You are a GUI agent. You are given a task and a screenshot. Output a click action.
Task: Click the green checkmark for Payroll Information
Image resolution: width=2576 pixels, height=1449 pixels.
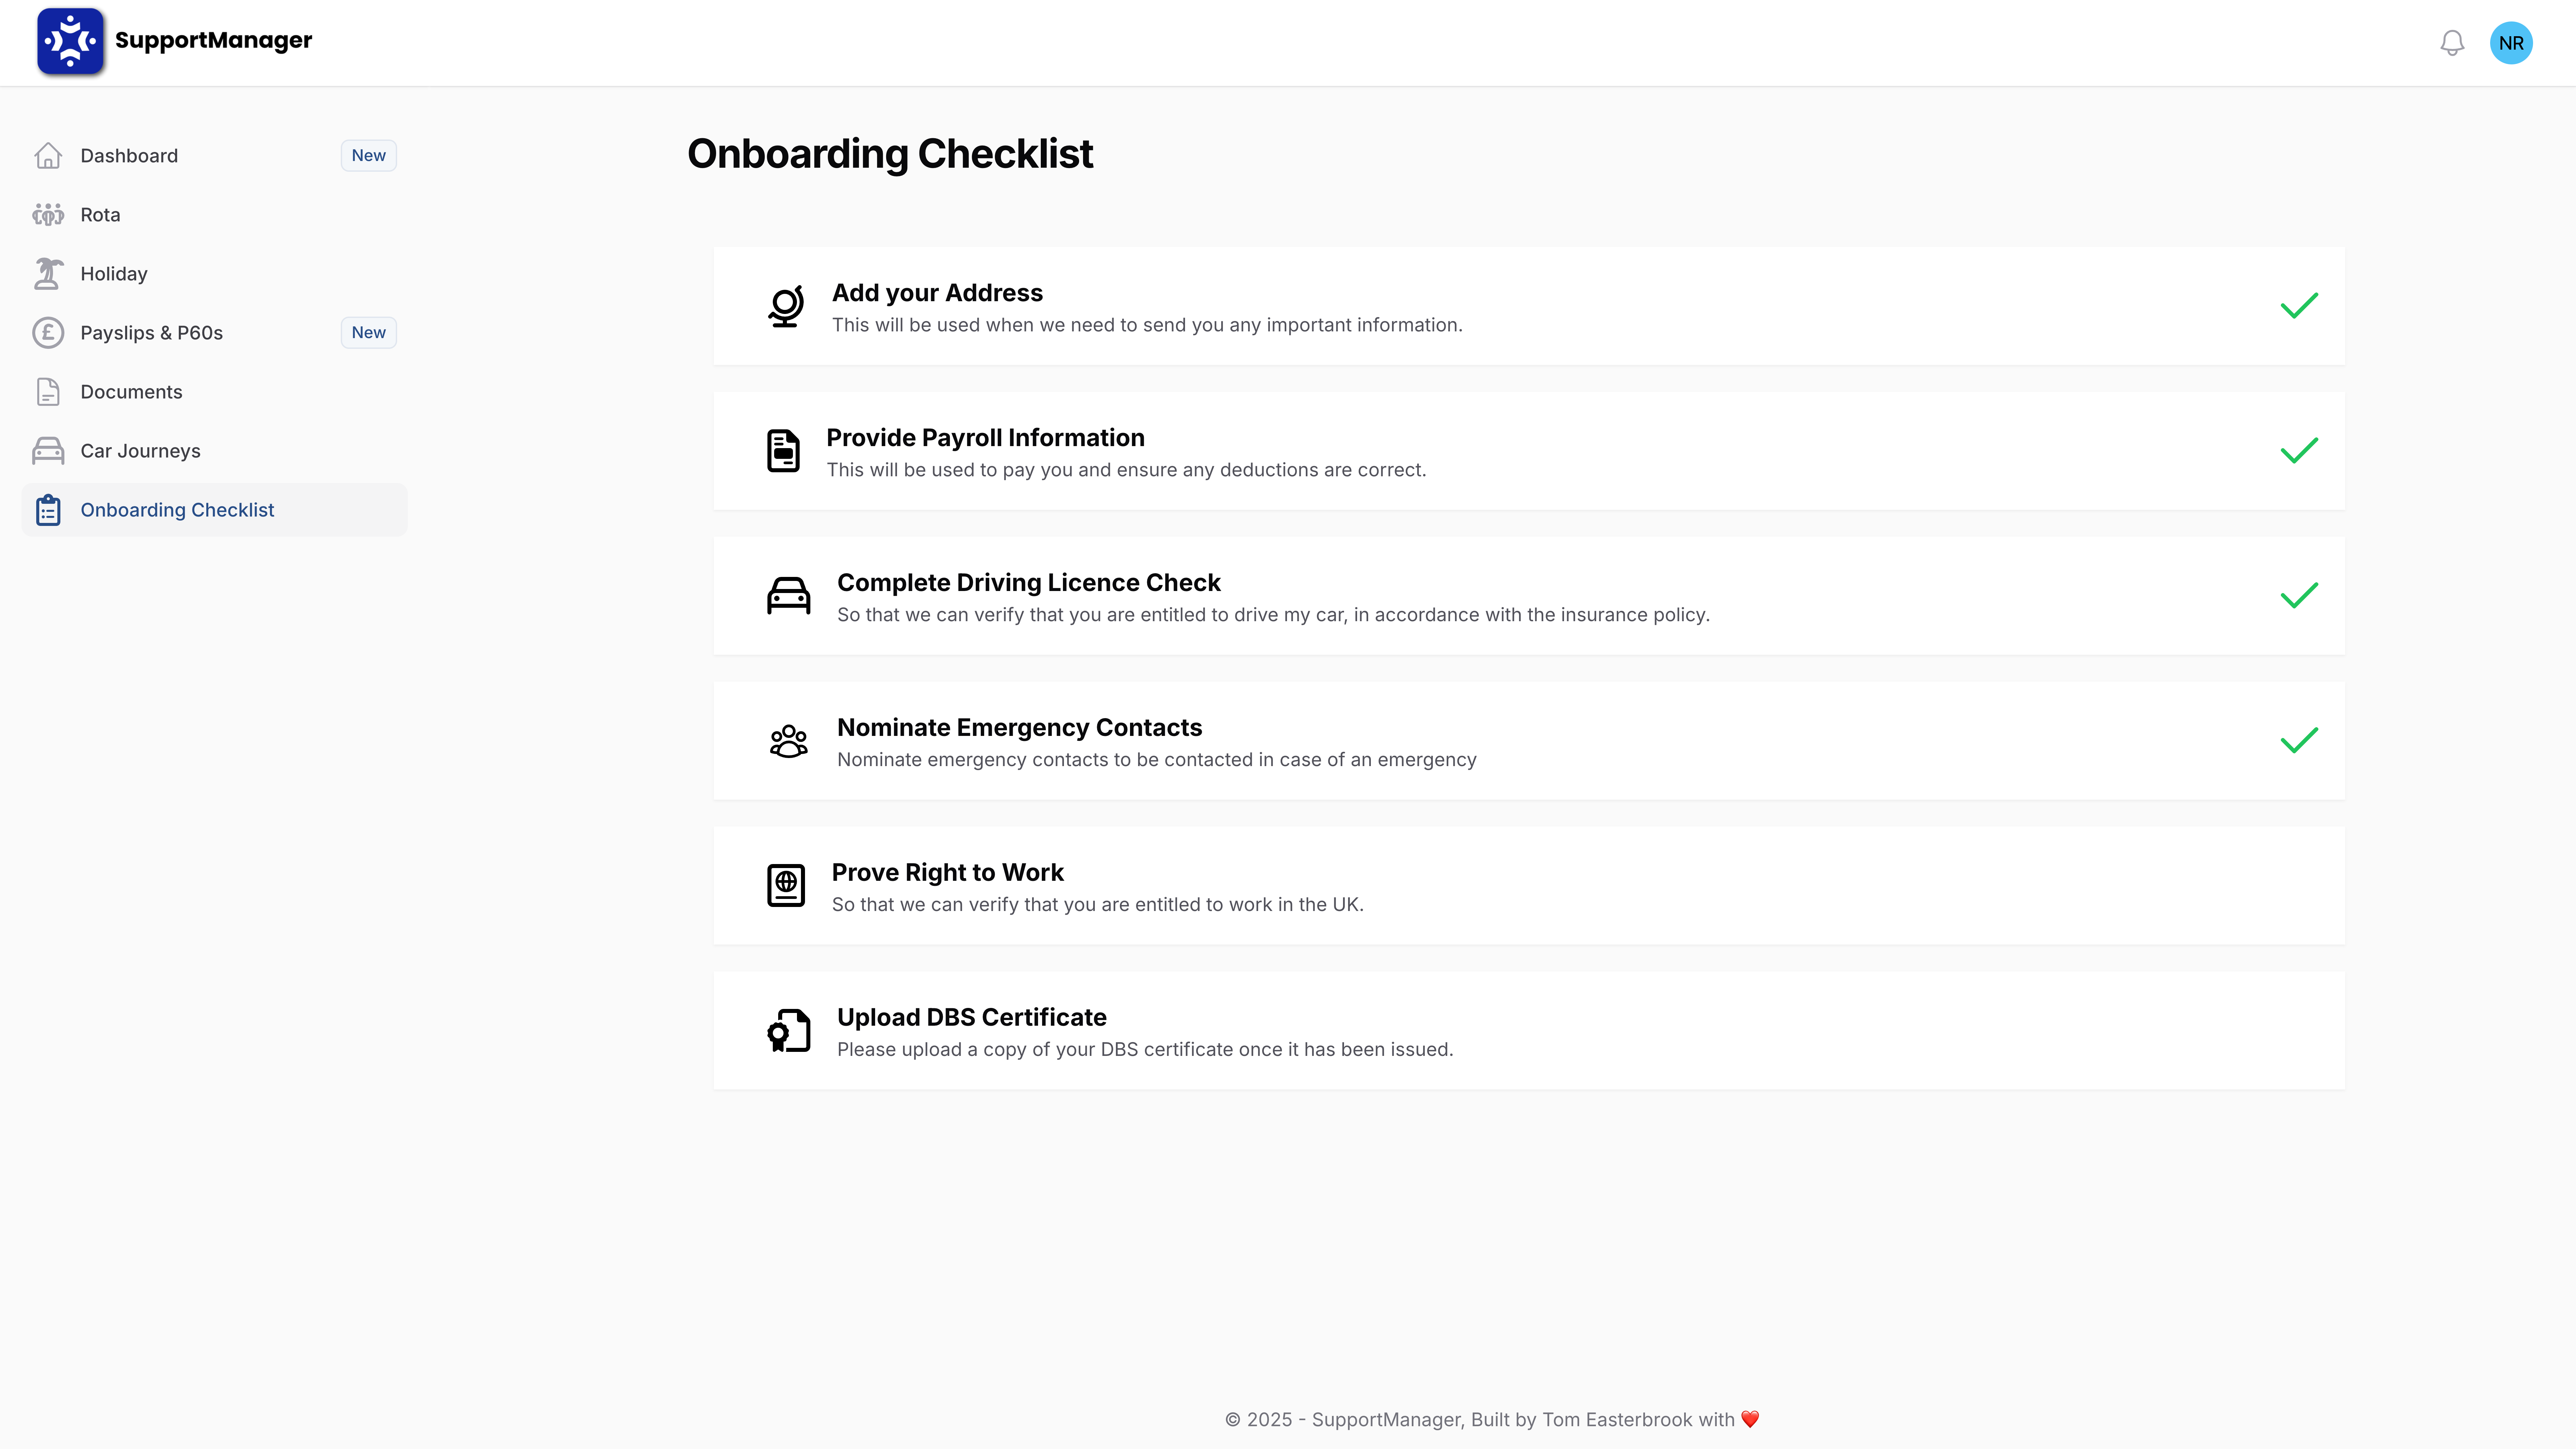click(2299, 451)
